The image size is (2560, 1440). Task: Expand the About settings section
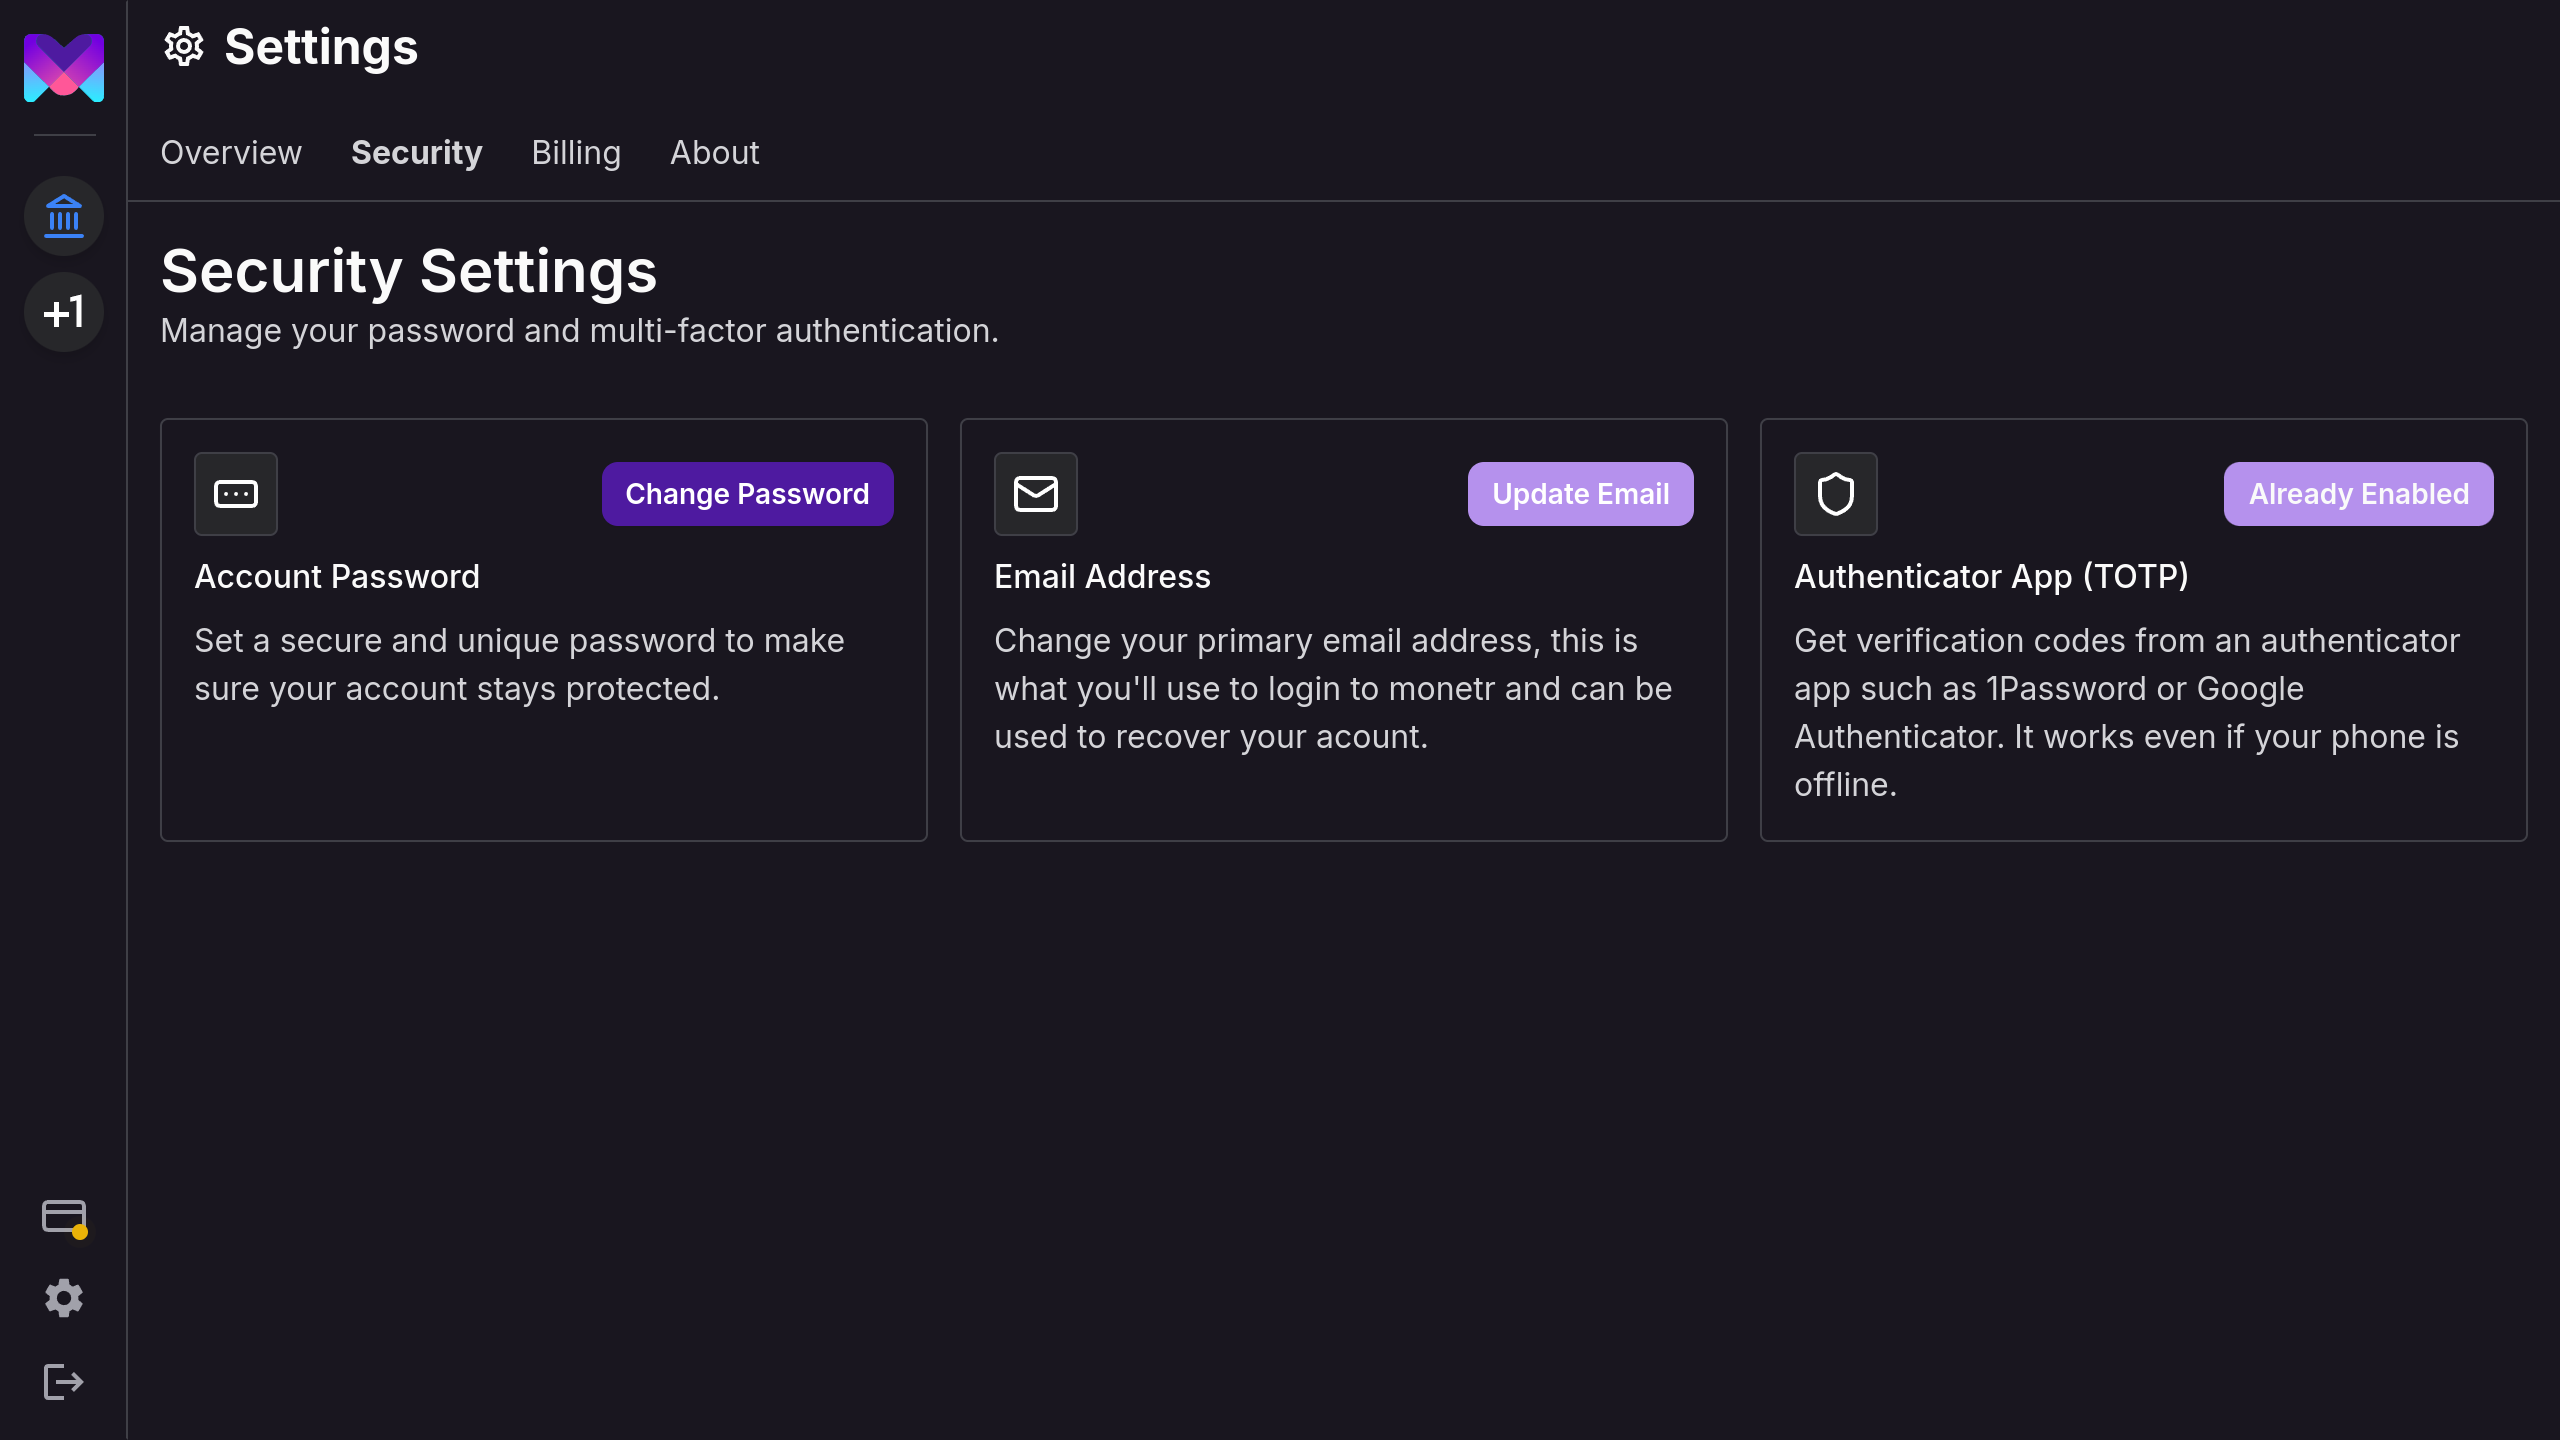pos(714,153)
